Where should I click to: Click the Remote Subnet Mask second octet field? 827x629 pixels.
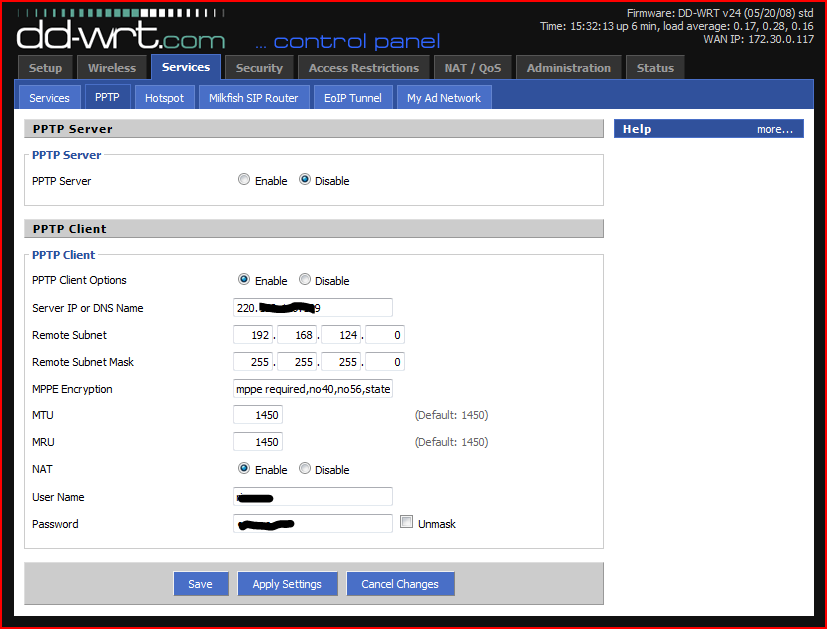297,362
